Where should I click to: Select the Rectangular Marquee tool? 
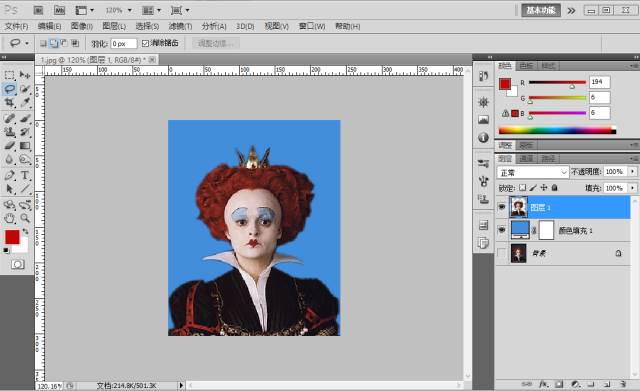pos(9,75)
